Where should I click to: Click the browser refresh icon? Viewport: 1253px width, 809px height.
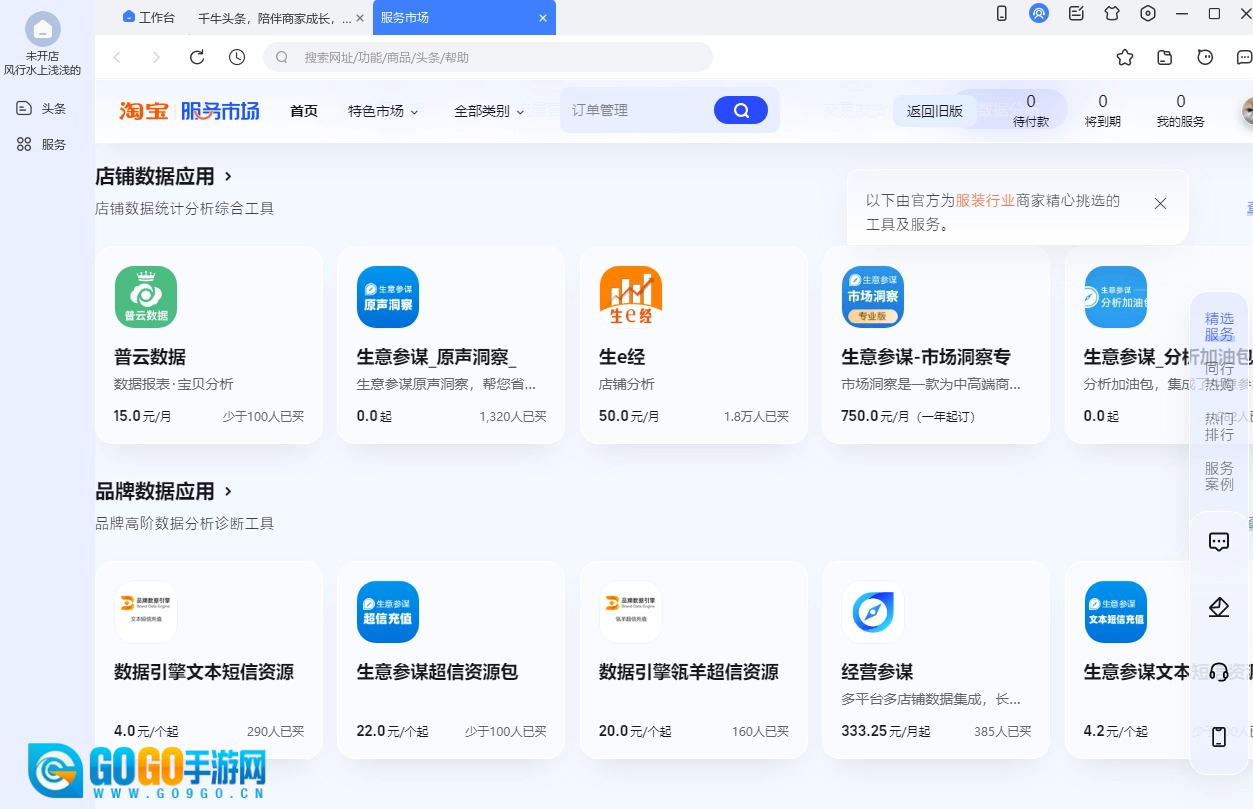point(197,57)
